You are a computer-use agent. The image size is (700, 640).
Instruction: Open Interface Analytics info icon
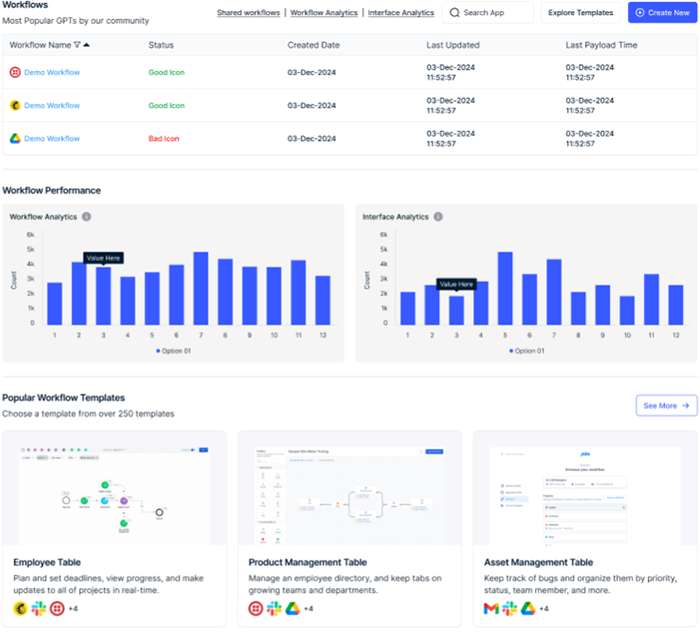[439, 216]
